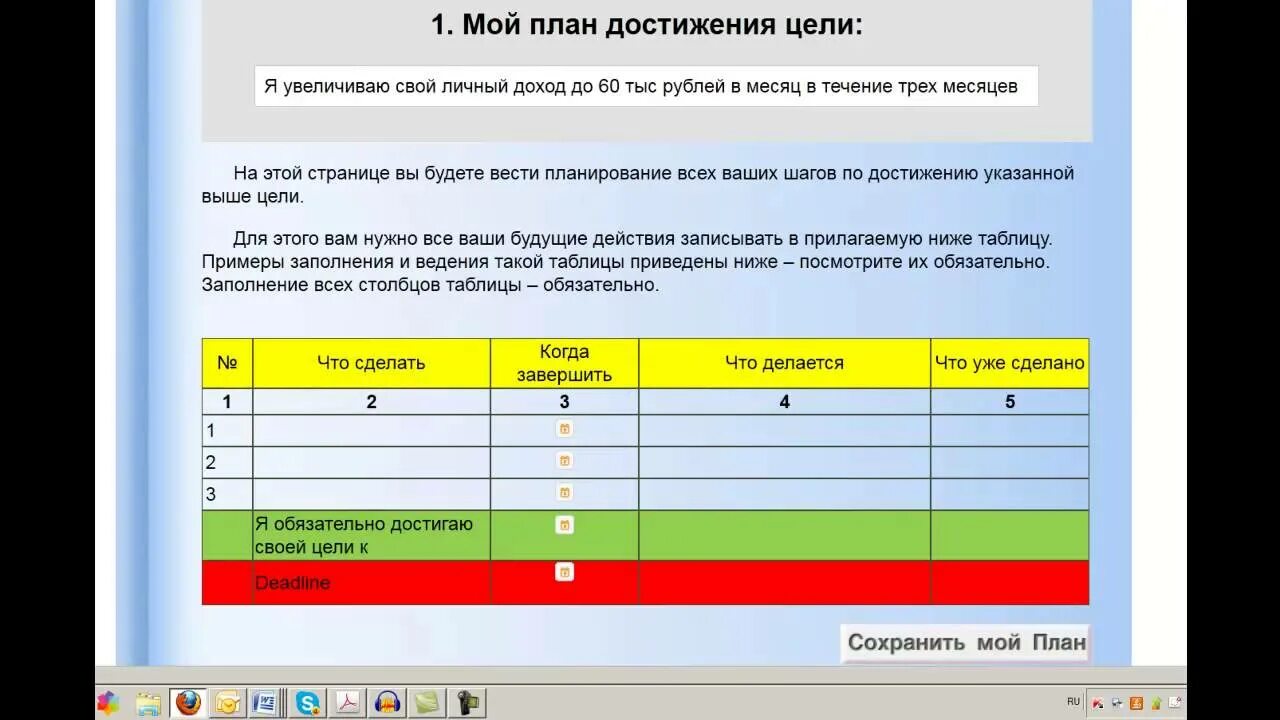
Task: Open the green notes app in taskbar
Action: [x=427, y=703]
